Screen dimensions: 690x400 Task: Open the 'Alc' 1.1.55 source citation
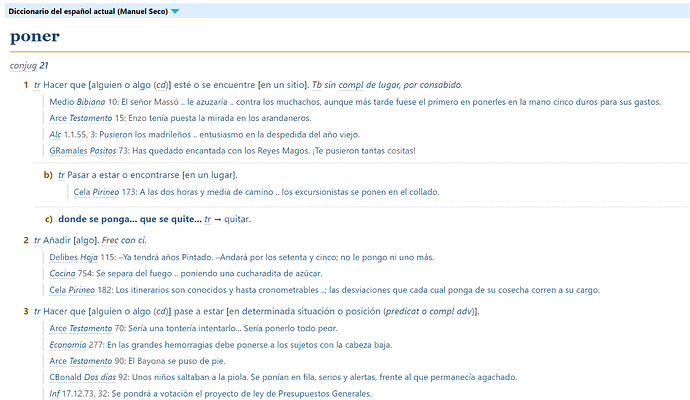click(x=55, y=135)
